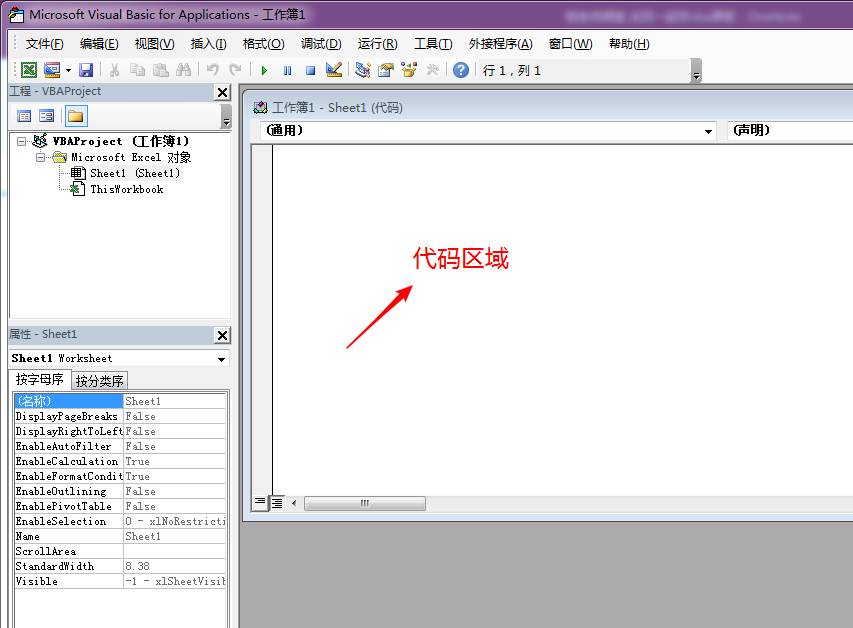Open the 运行(R) menu

click(378, 44)
